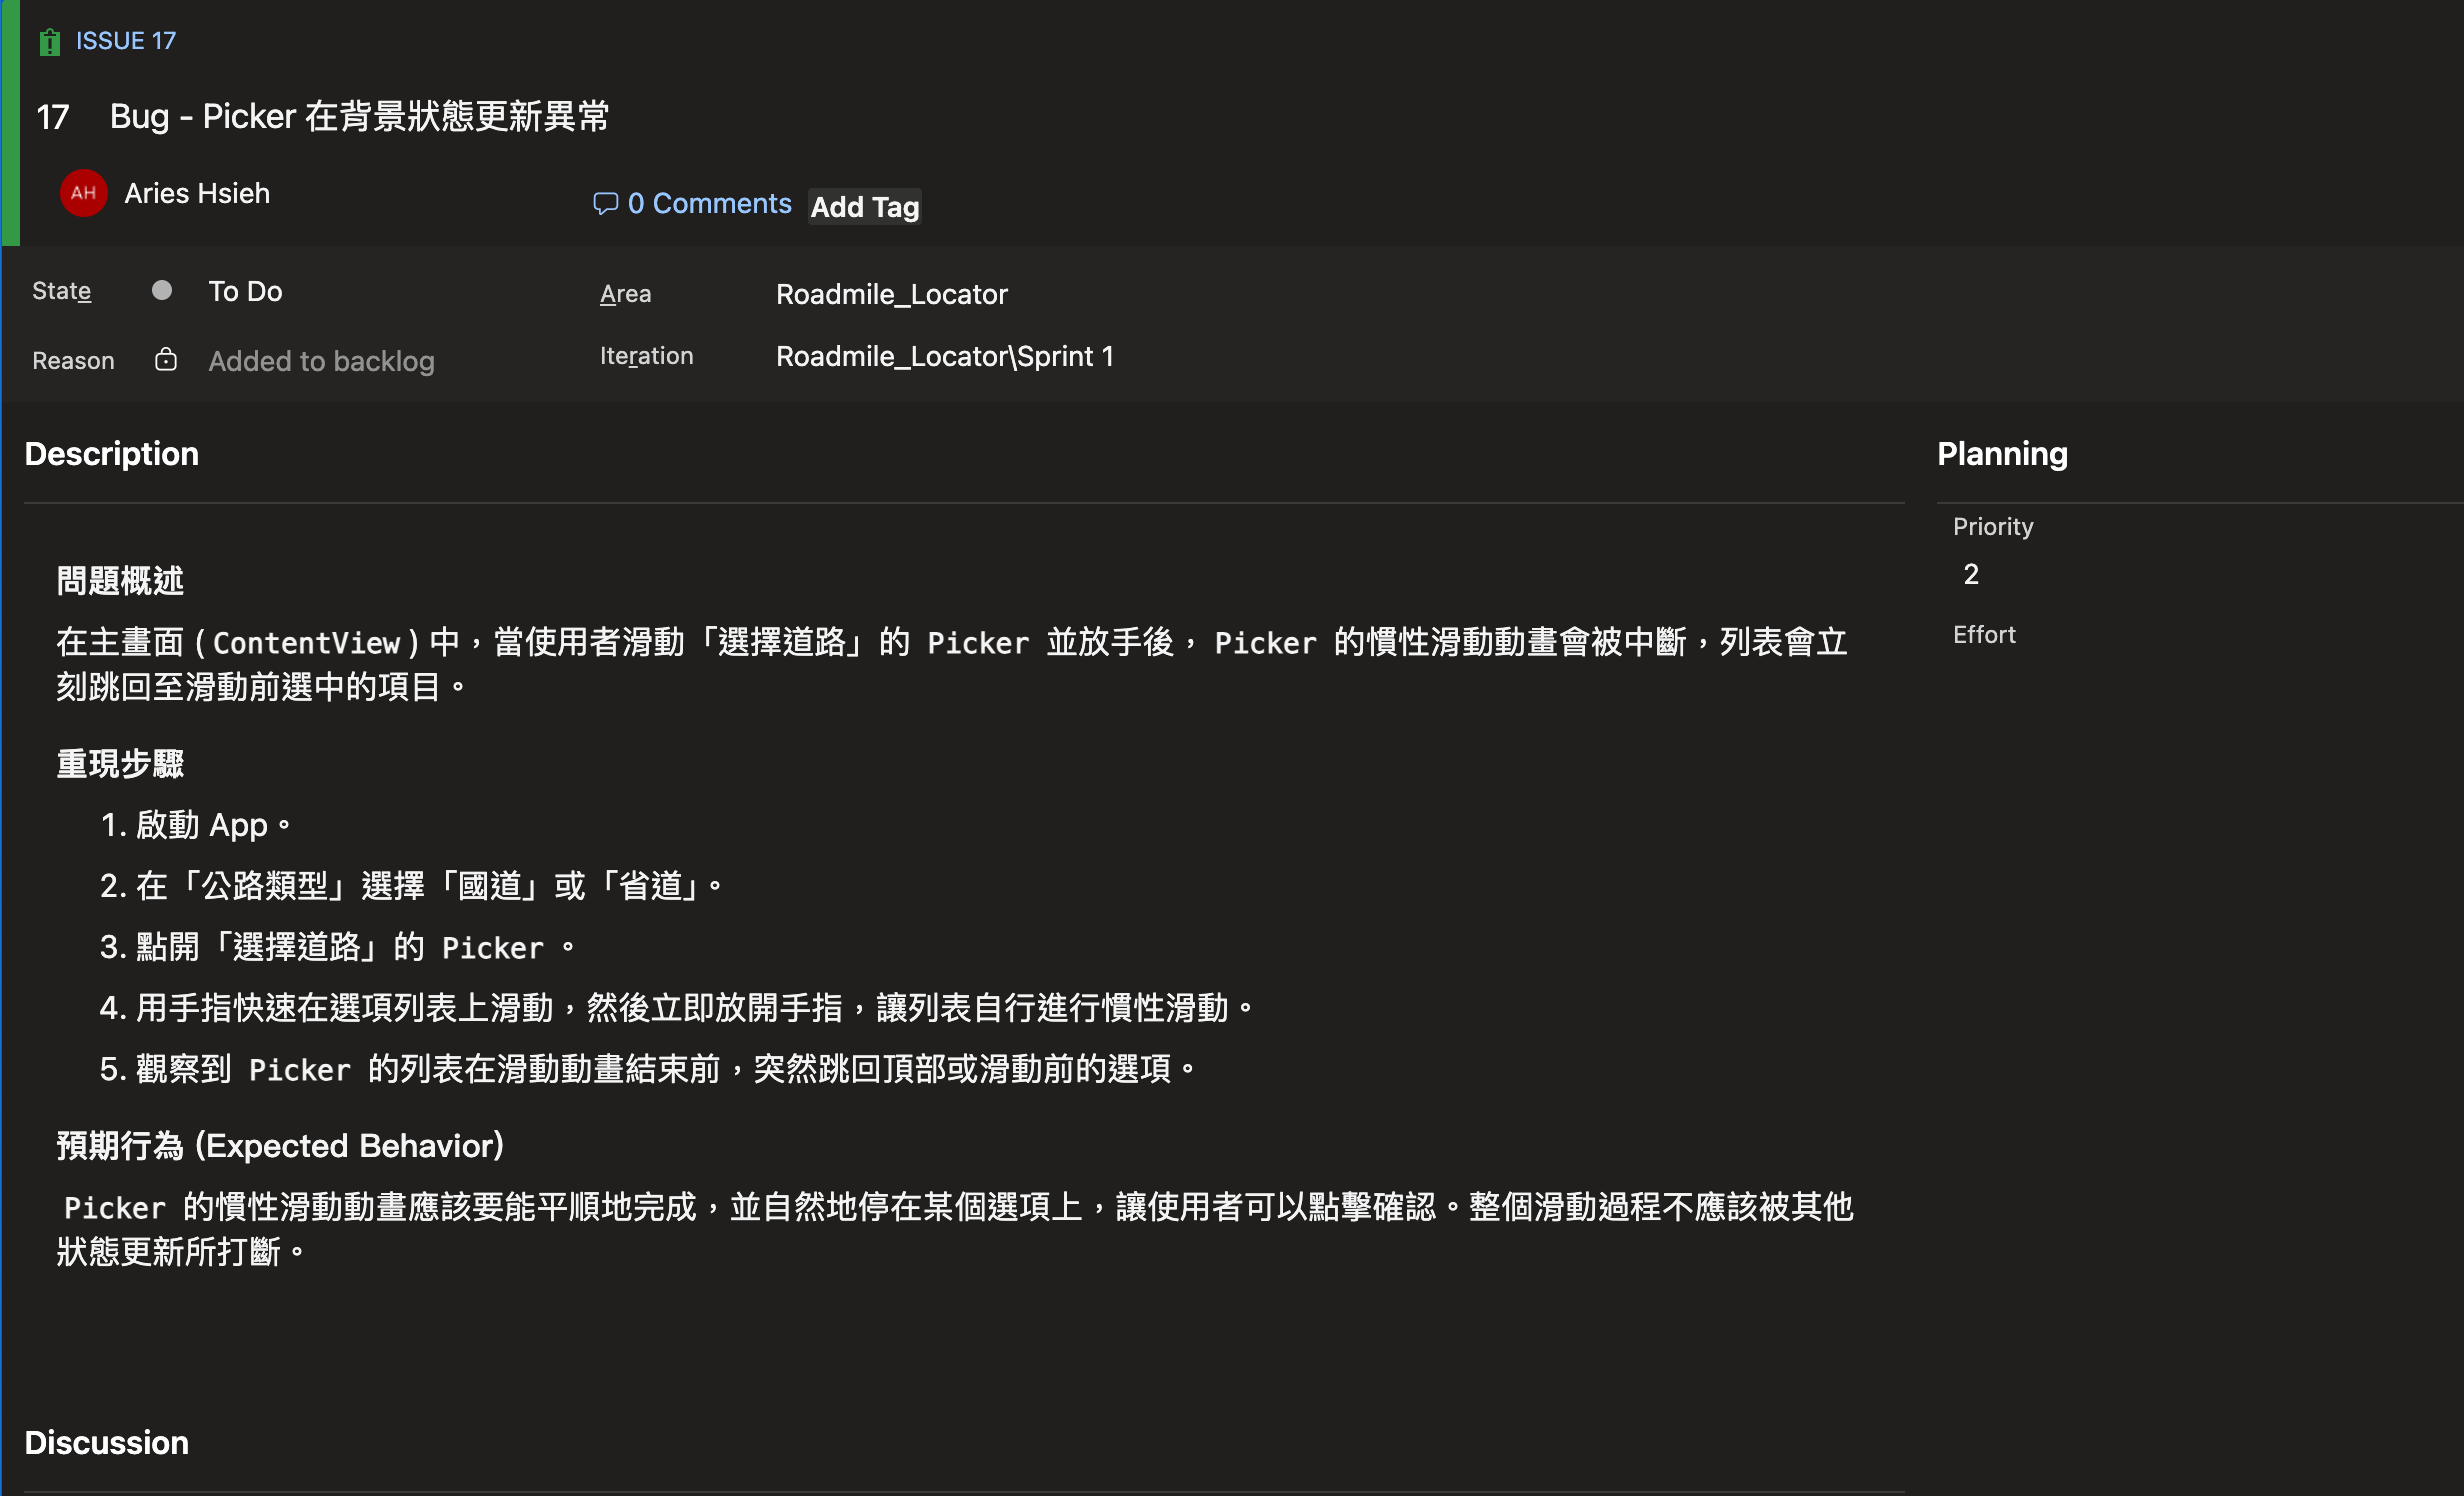Click the comments speech bubble icon
2464x1496 pixels.
click(x=605, y=204)
